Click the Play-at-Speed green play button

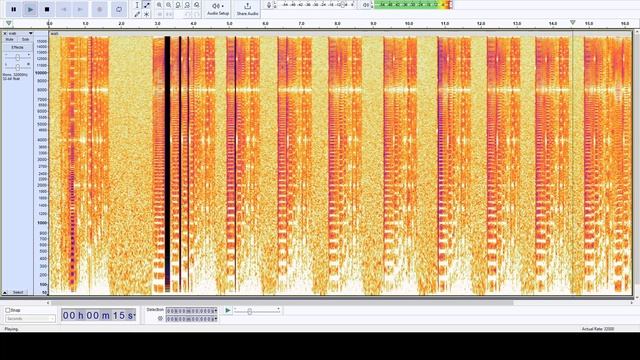[228, 311]
